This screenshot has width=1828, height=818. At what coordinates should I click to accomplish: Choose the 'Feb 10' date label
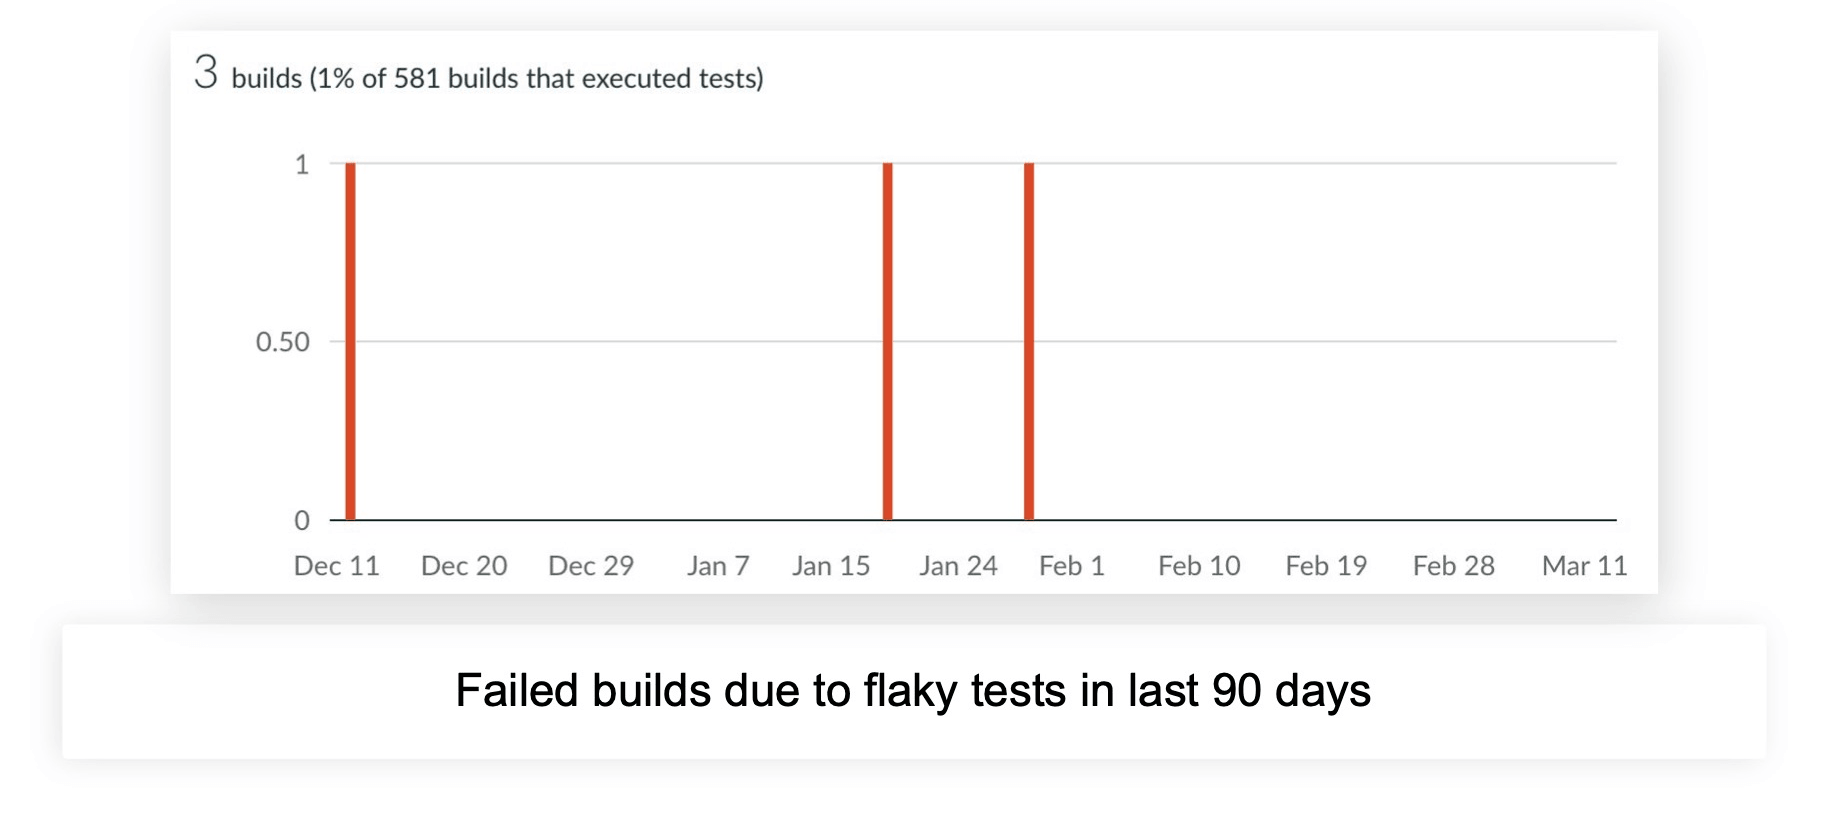tap(1199, 566)
